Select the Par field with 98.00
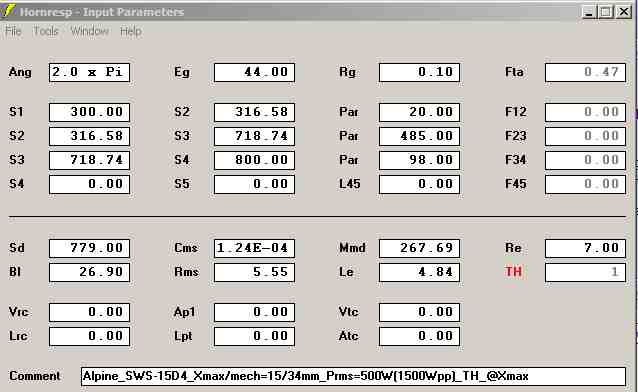The image size is (638, 392). 419,160
